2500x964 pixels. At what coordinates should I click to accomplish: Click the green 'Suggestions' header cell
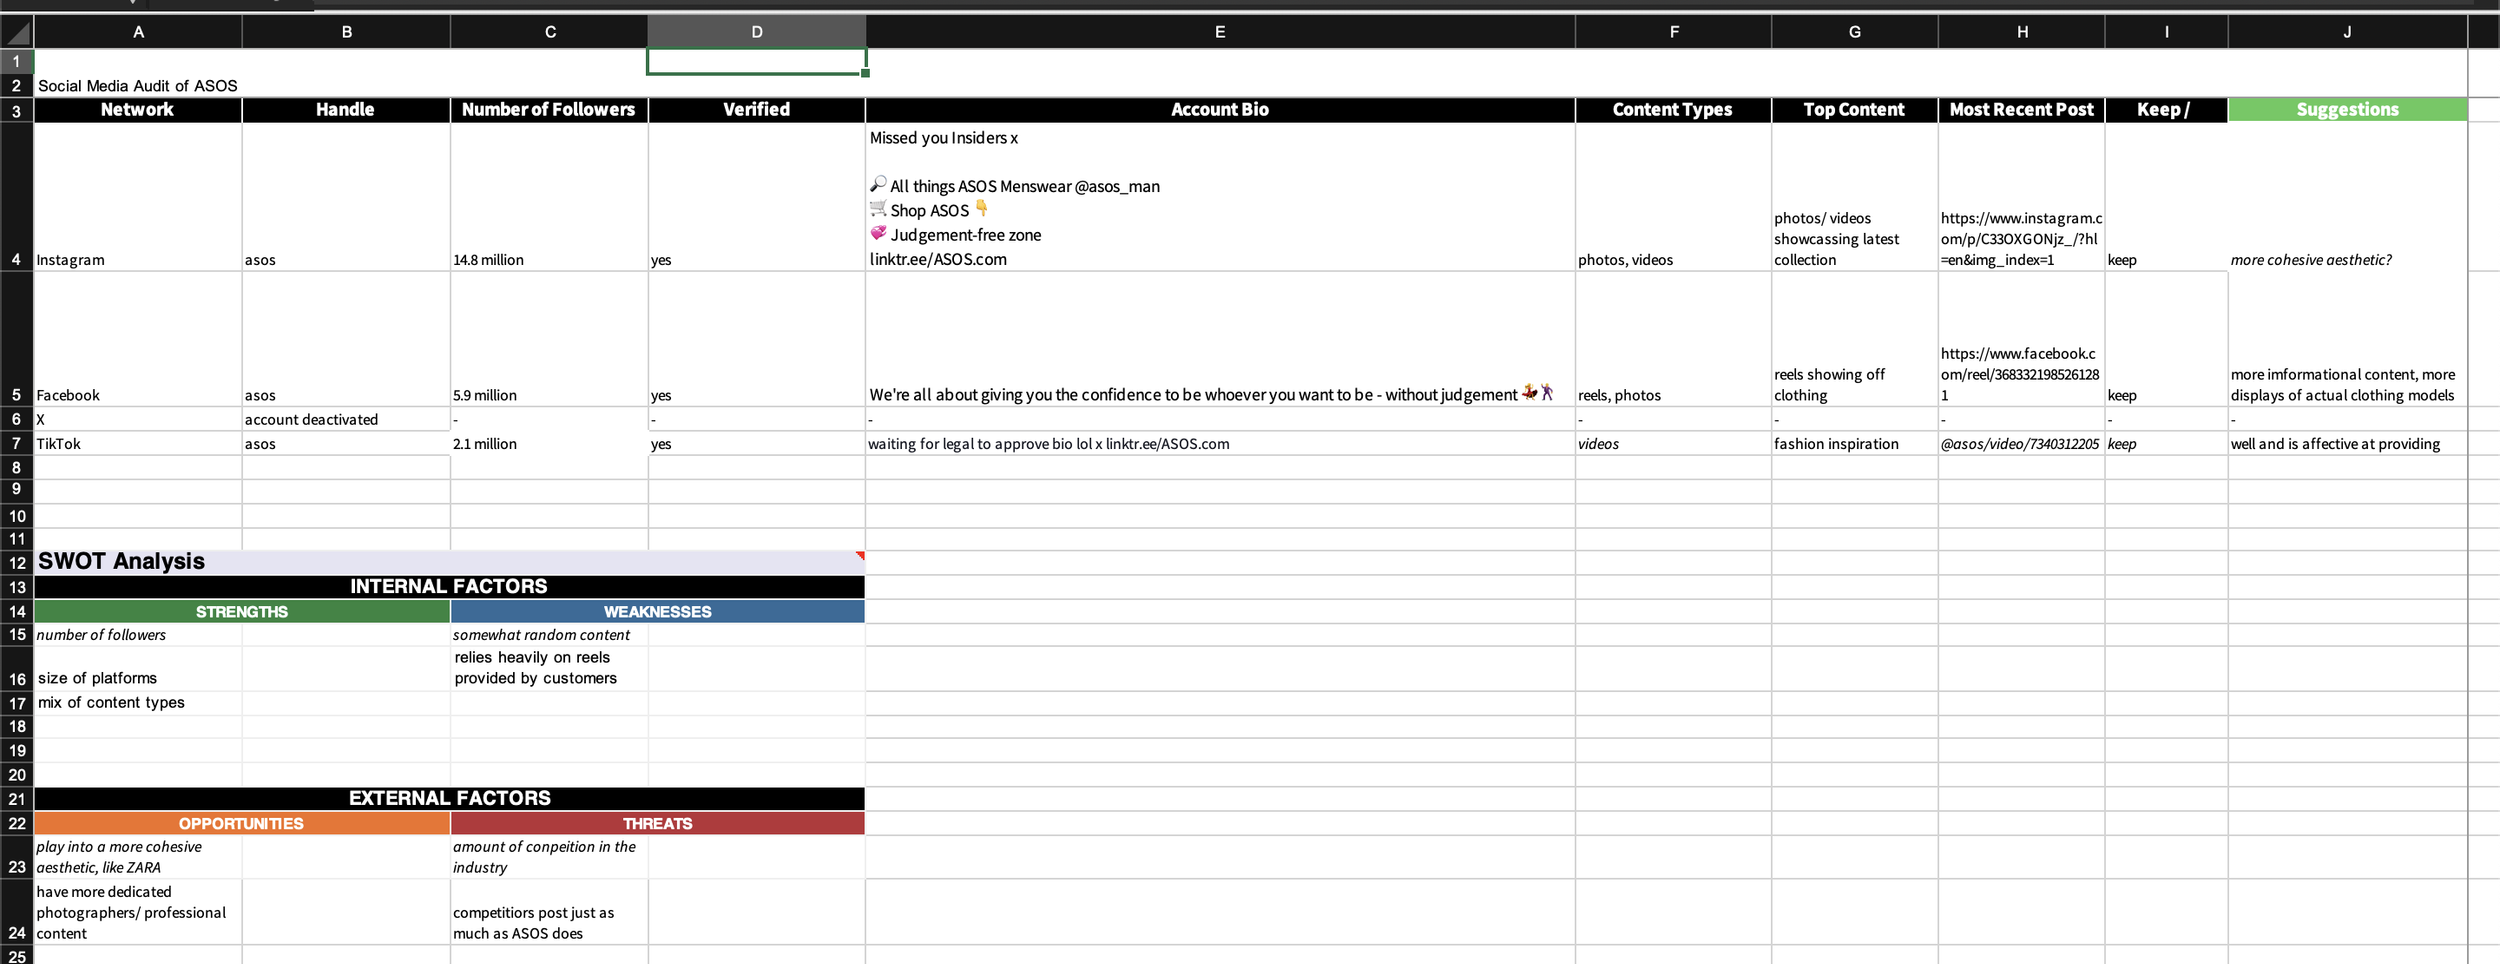2347,110
